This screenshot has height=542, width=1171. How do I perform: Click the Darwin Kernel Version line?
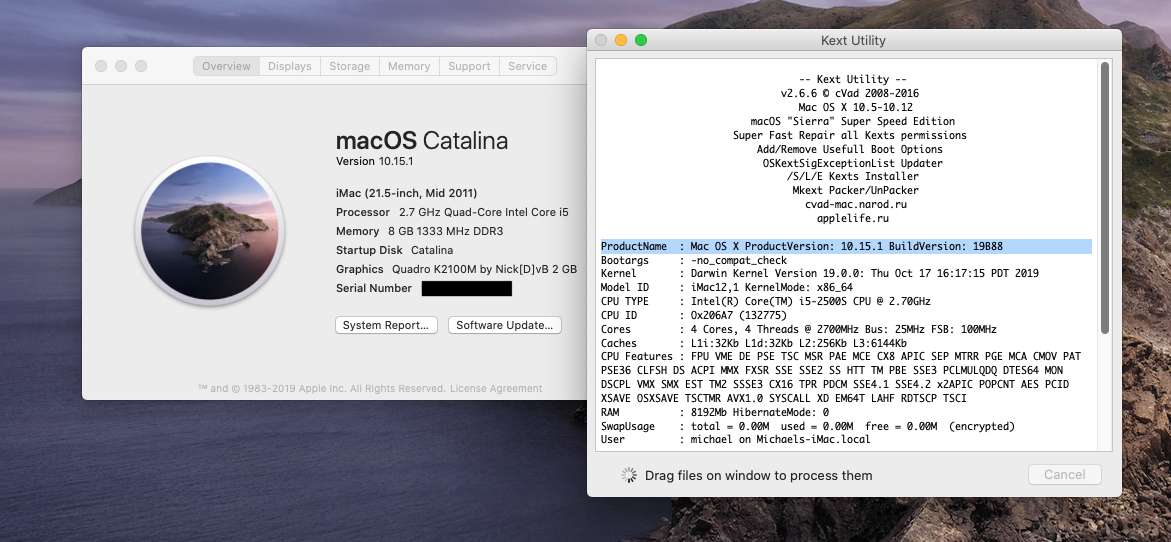click(x=819, y=273)
